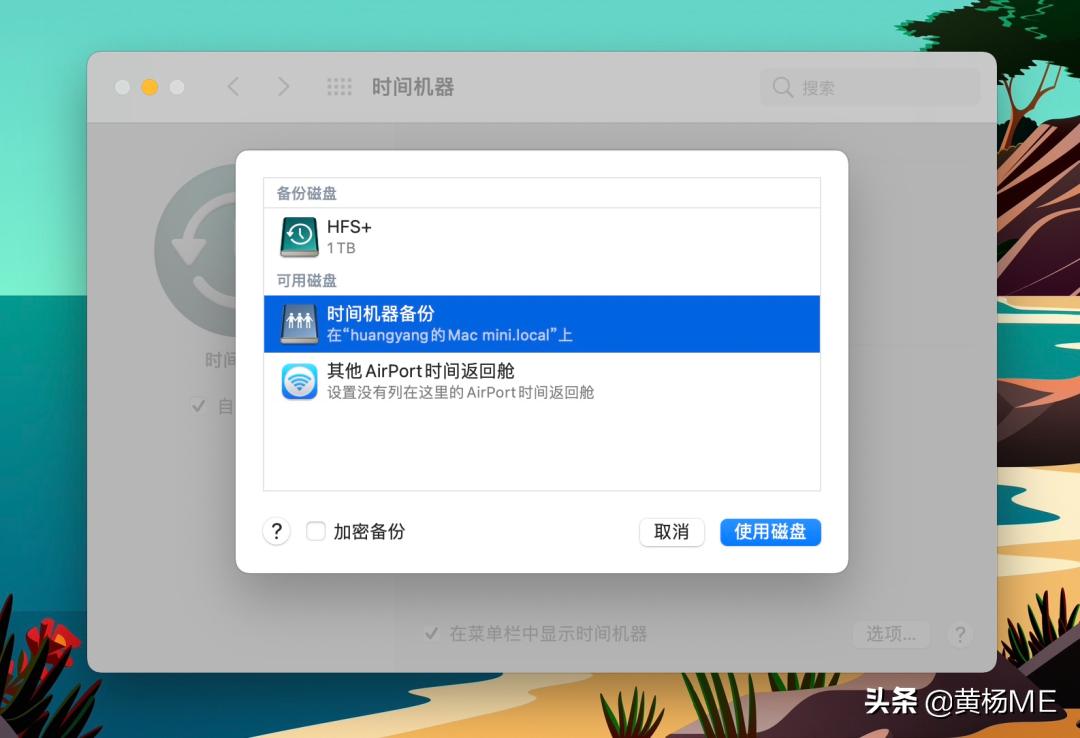Viewport: 1080px width, 738px height.
Task: Click the magnifying glass in the search field
Action: (x=782, y=87)
